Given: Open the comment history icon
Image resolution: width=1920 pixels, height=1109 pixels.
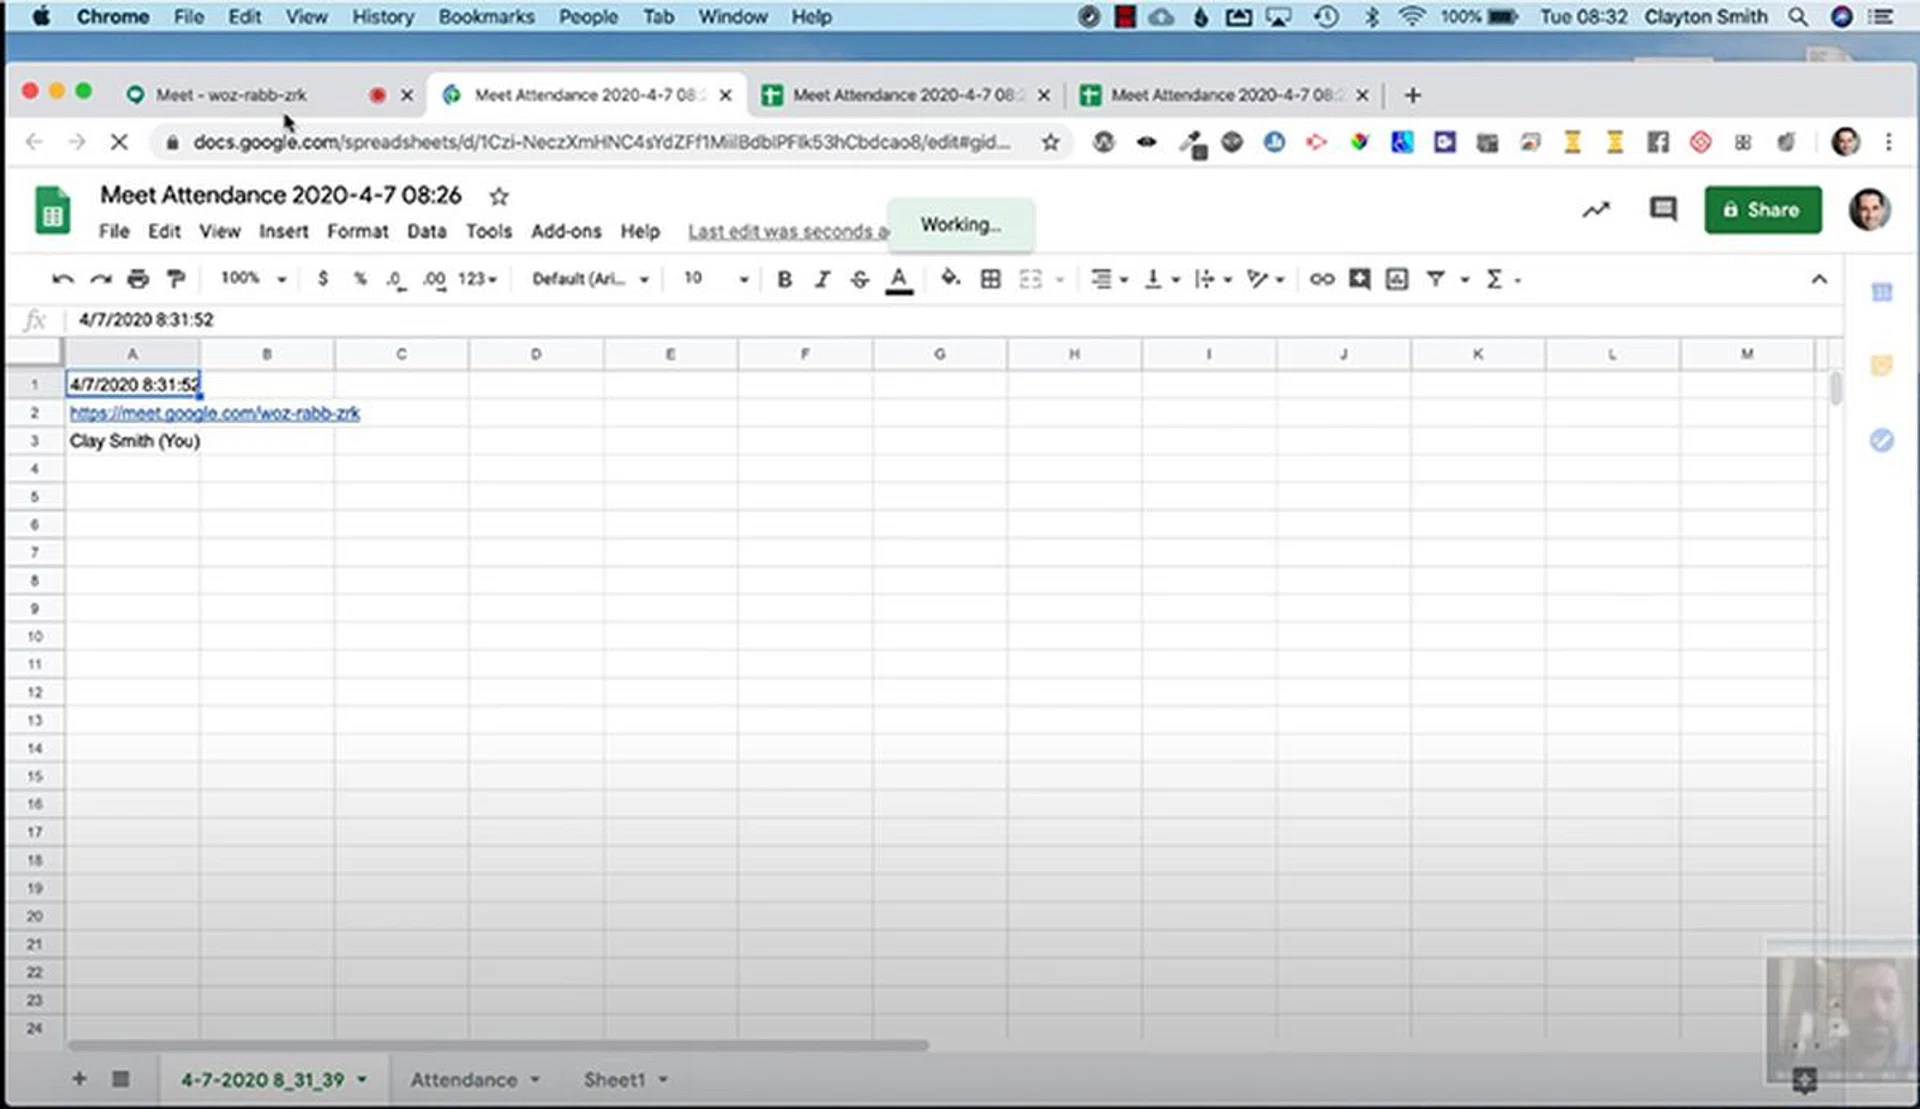Looking at the screenshot, I should coord(1662,209).
